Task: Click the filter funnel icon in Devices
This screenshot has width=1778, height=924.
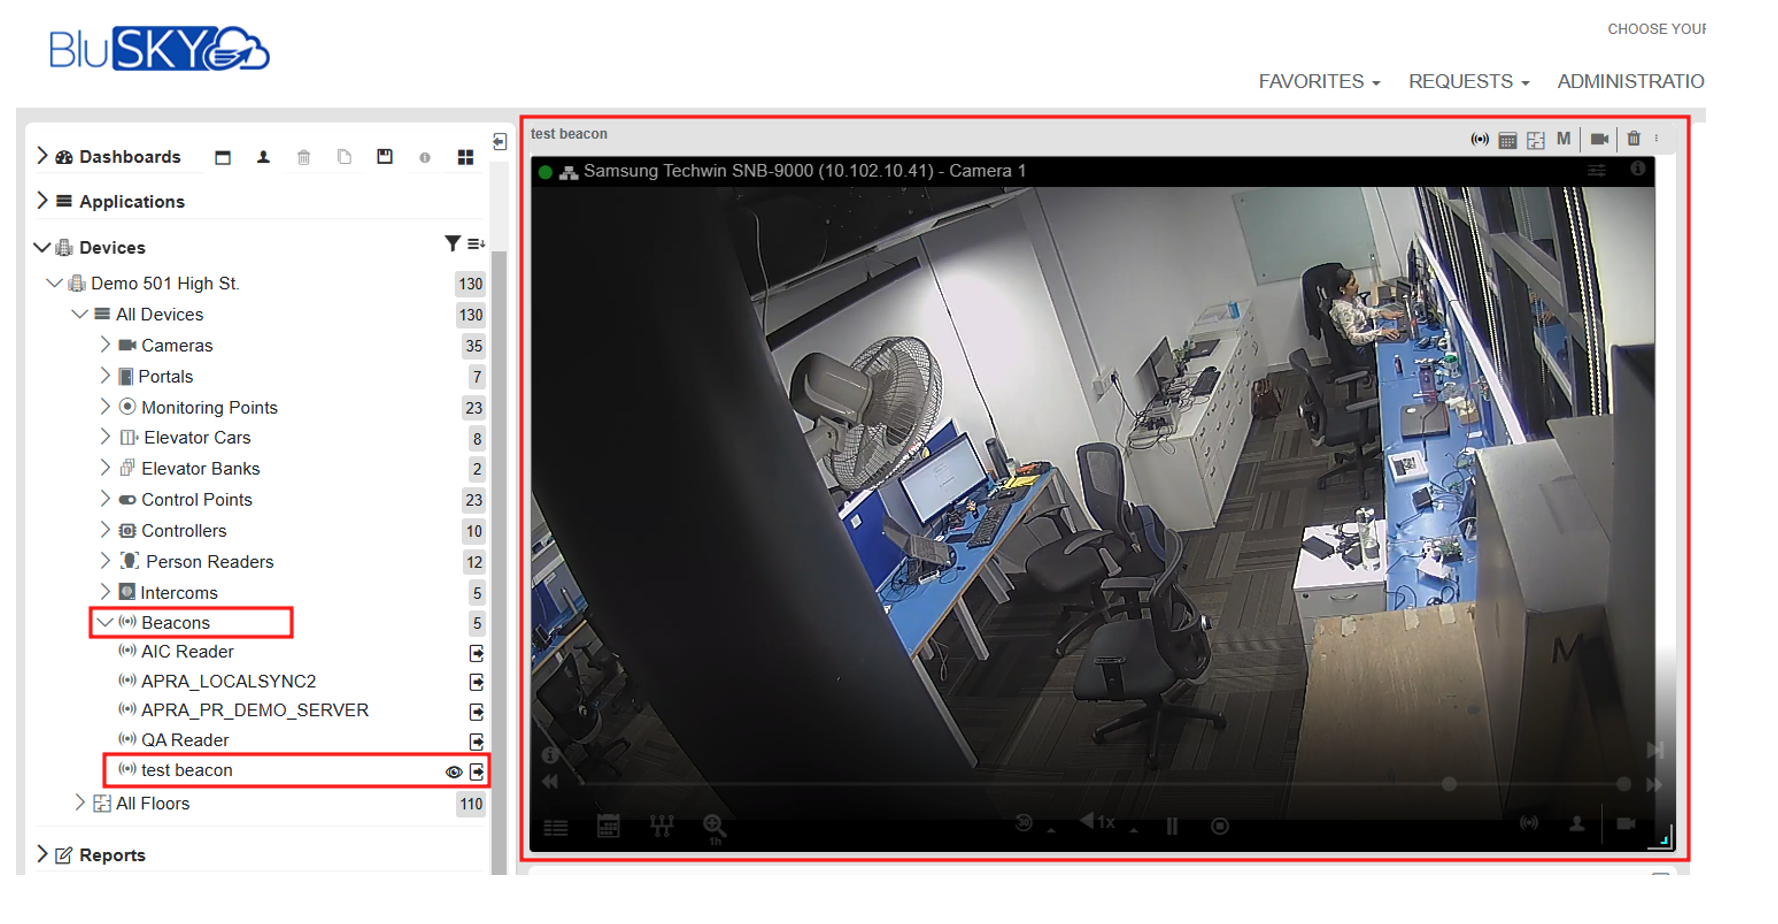Action: click(452, 244)
